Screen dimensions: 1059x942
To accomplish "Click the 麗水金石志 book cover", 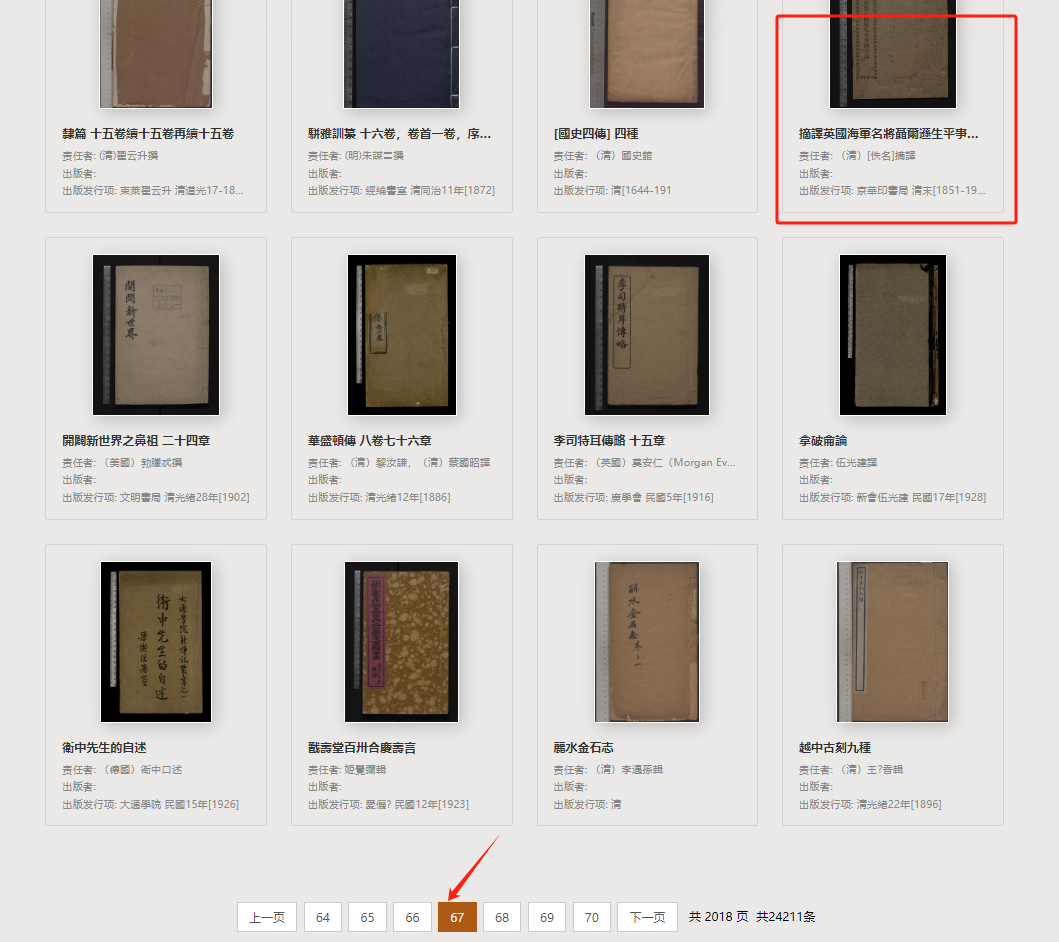I will point(647,642).
